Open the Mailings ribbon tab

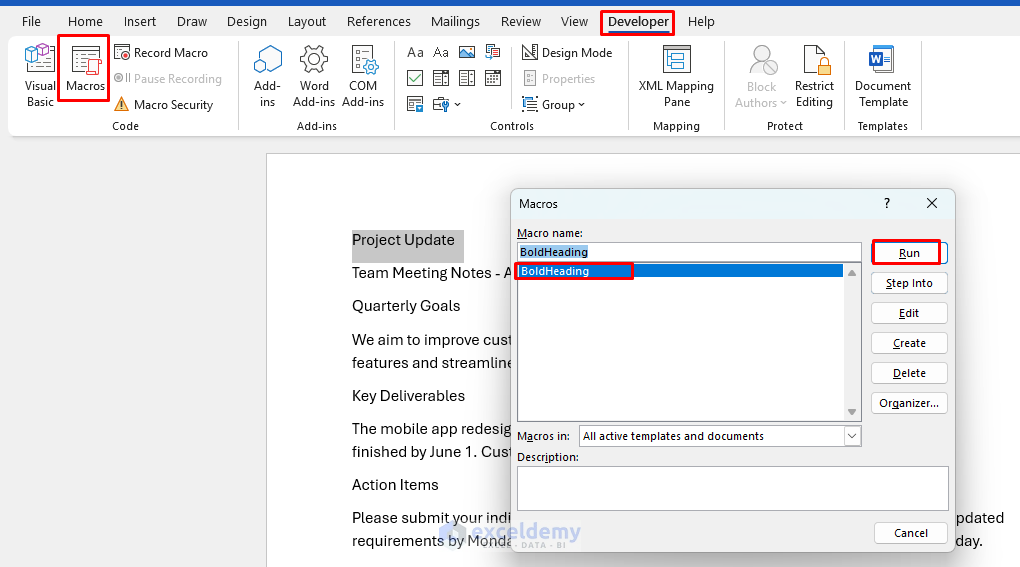click(x=455, y=21)
